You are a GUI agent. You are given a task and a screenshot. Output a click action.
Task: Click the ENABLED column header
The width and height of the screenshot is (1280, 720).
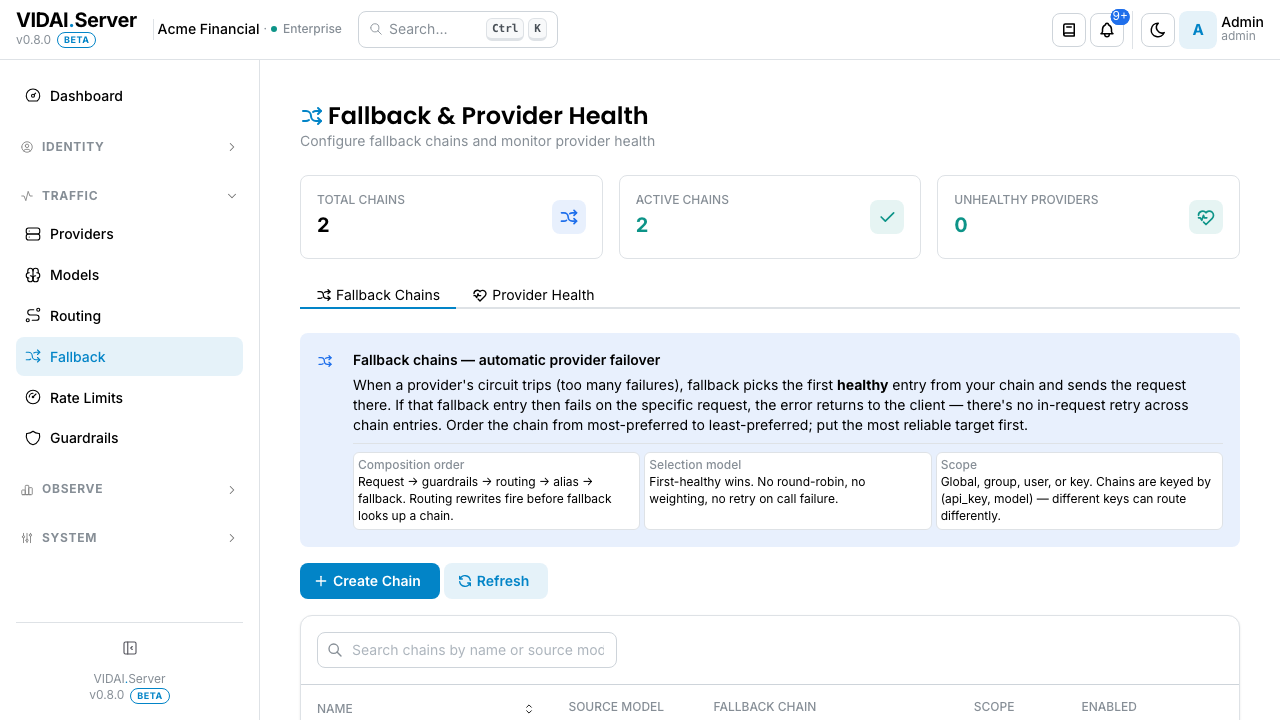[x=1109, y=707]
